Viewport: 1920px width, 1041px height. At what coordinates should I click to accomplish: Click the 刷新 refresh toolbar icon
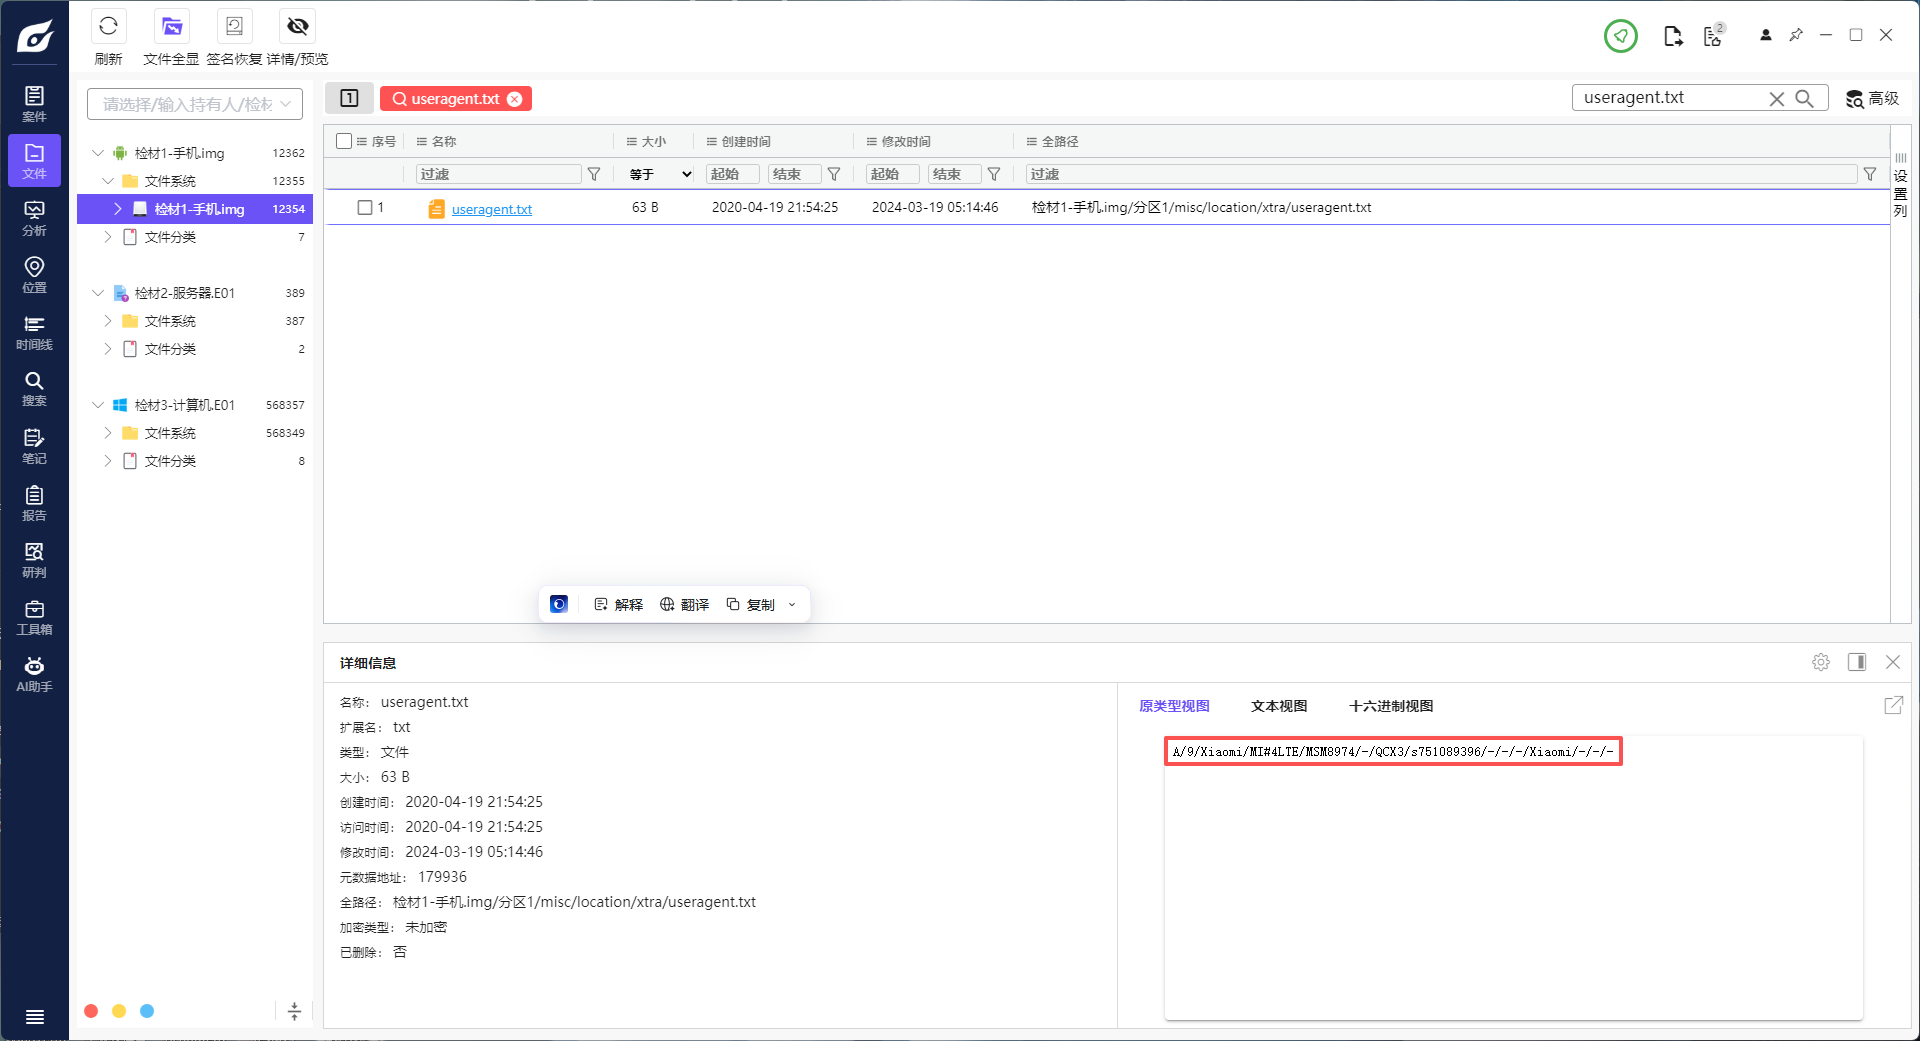[108, 26]
